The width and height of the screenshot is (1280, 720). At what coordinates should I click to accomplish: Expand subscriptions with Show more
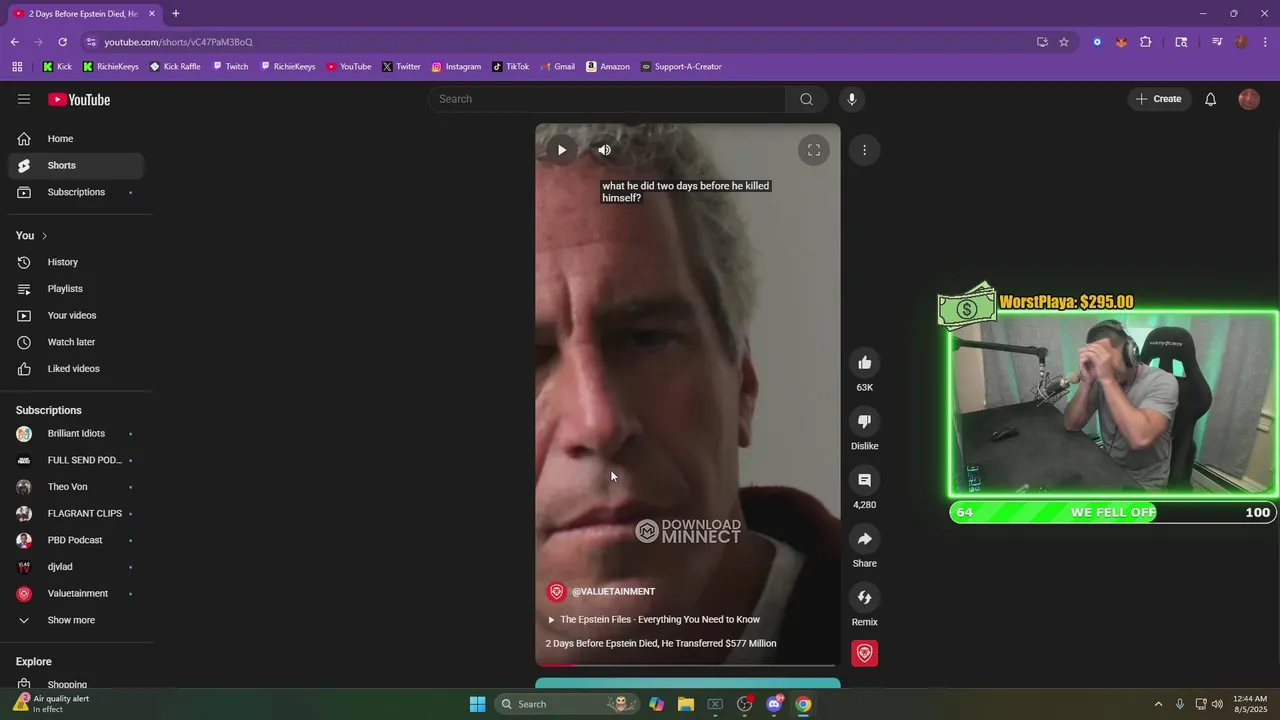tap(76, 620)
